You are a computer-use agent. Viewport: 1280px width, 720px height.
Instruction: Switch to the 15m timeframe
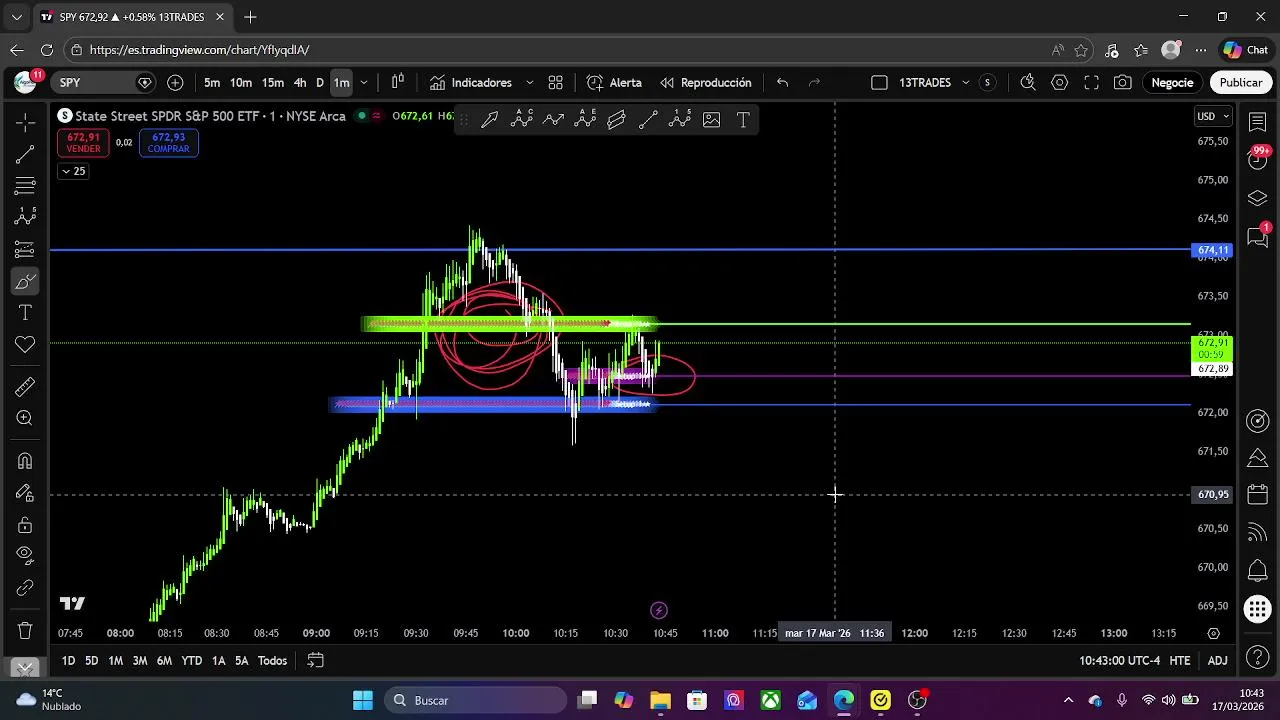point(273,83)
